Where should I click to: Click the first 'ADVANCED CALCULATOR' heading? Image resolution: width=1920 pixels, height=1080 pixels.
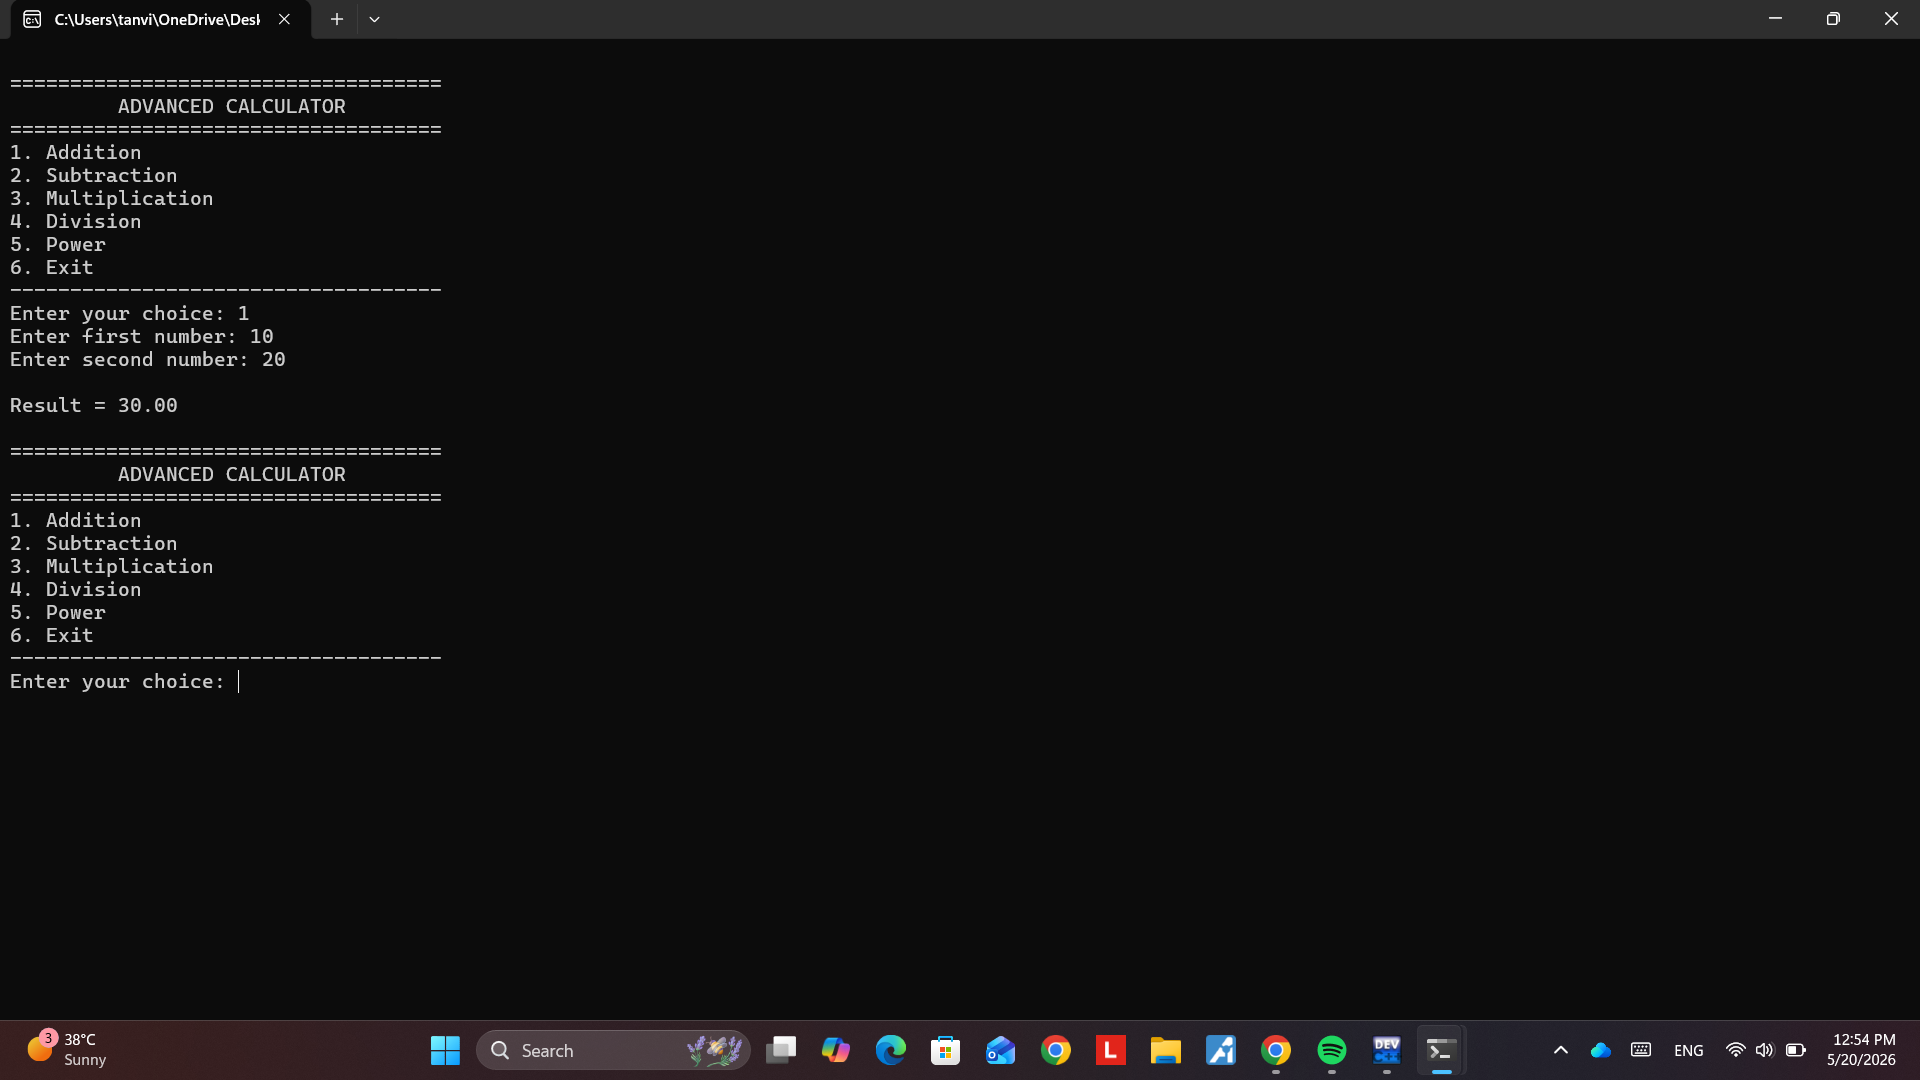232,106
